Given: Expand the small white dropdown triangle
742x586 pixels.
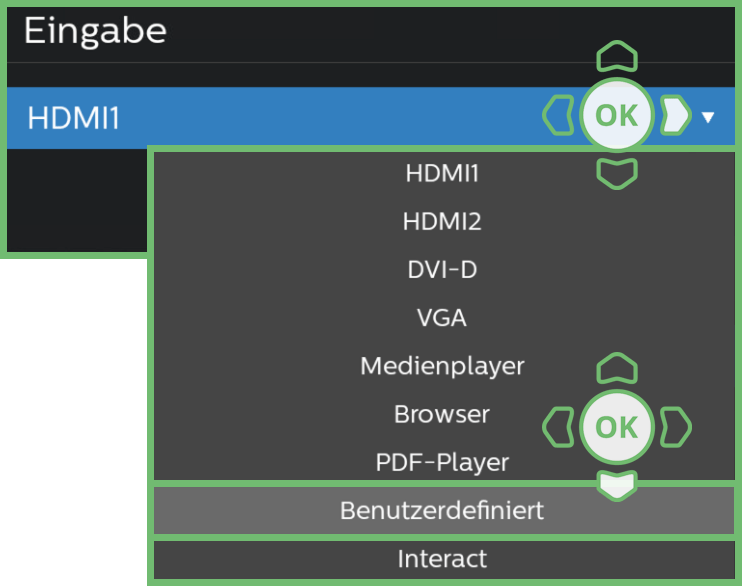Looking at the screenshot, I should [x=709, y=117].
